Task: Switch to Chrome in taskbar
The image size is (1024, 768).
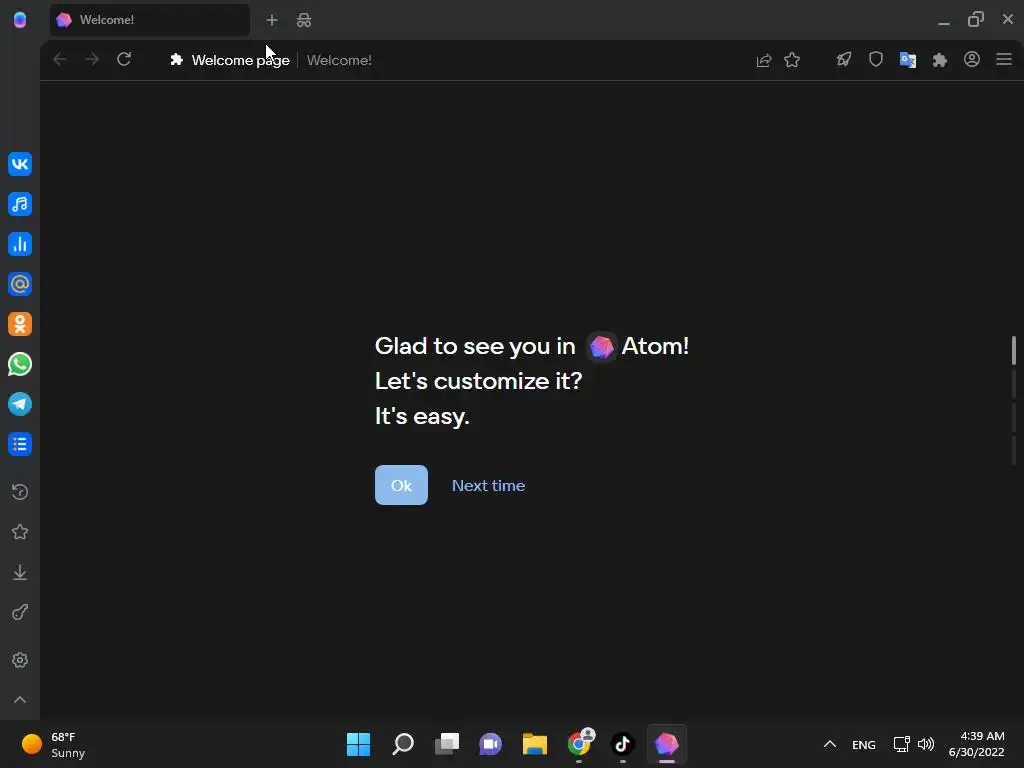Action: 579,744
